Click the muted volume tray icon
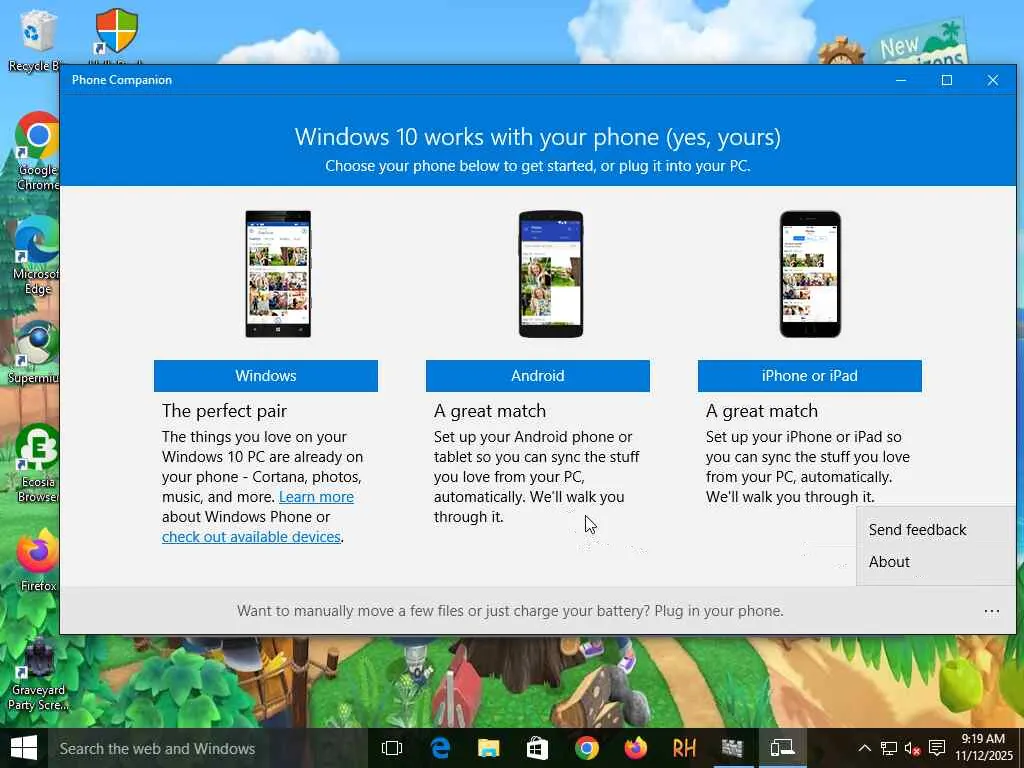Image resolution: width=1024 pixels, height=768 pixels. [x=912, y=748]
